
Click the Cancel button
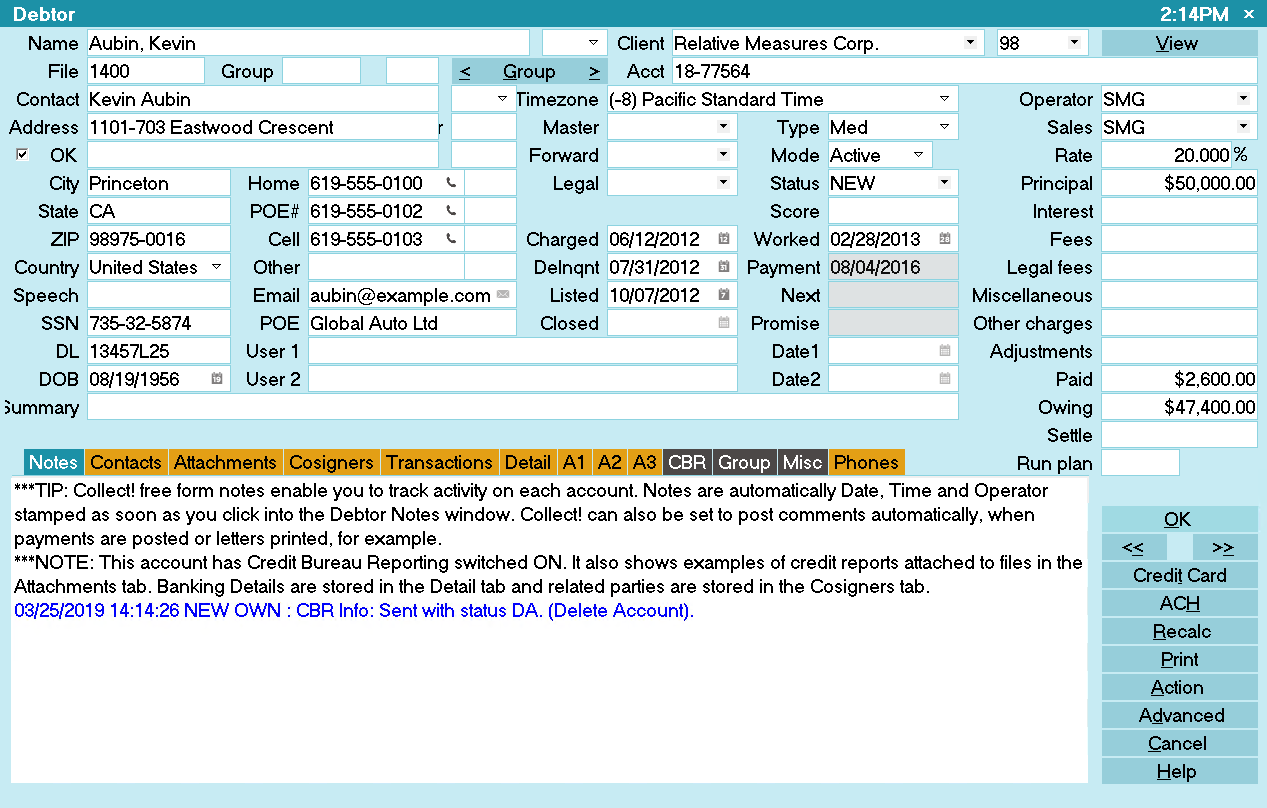1180,743
